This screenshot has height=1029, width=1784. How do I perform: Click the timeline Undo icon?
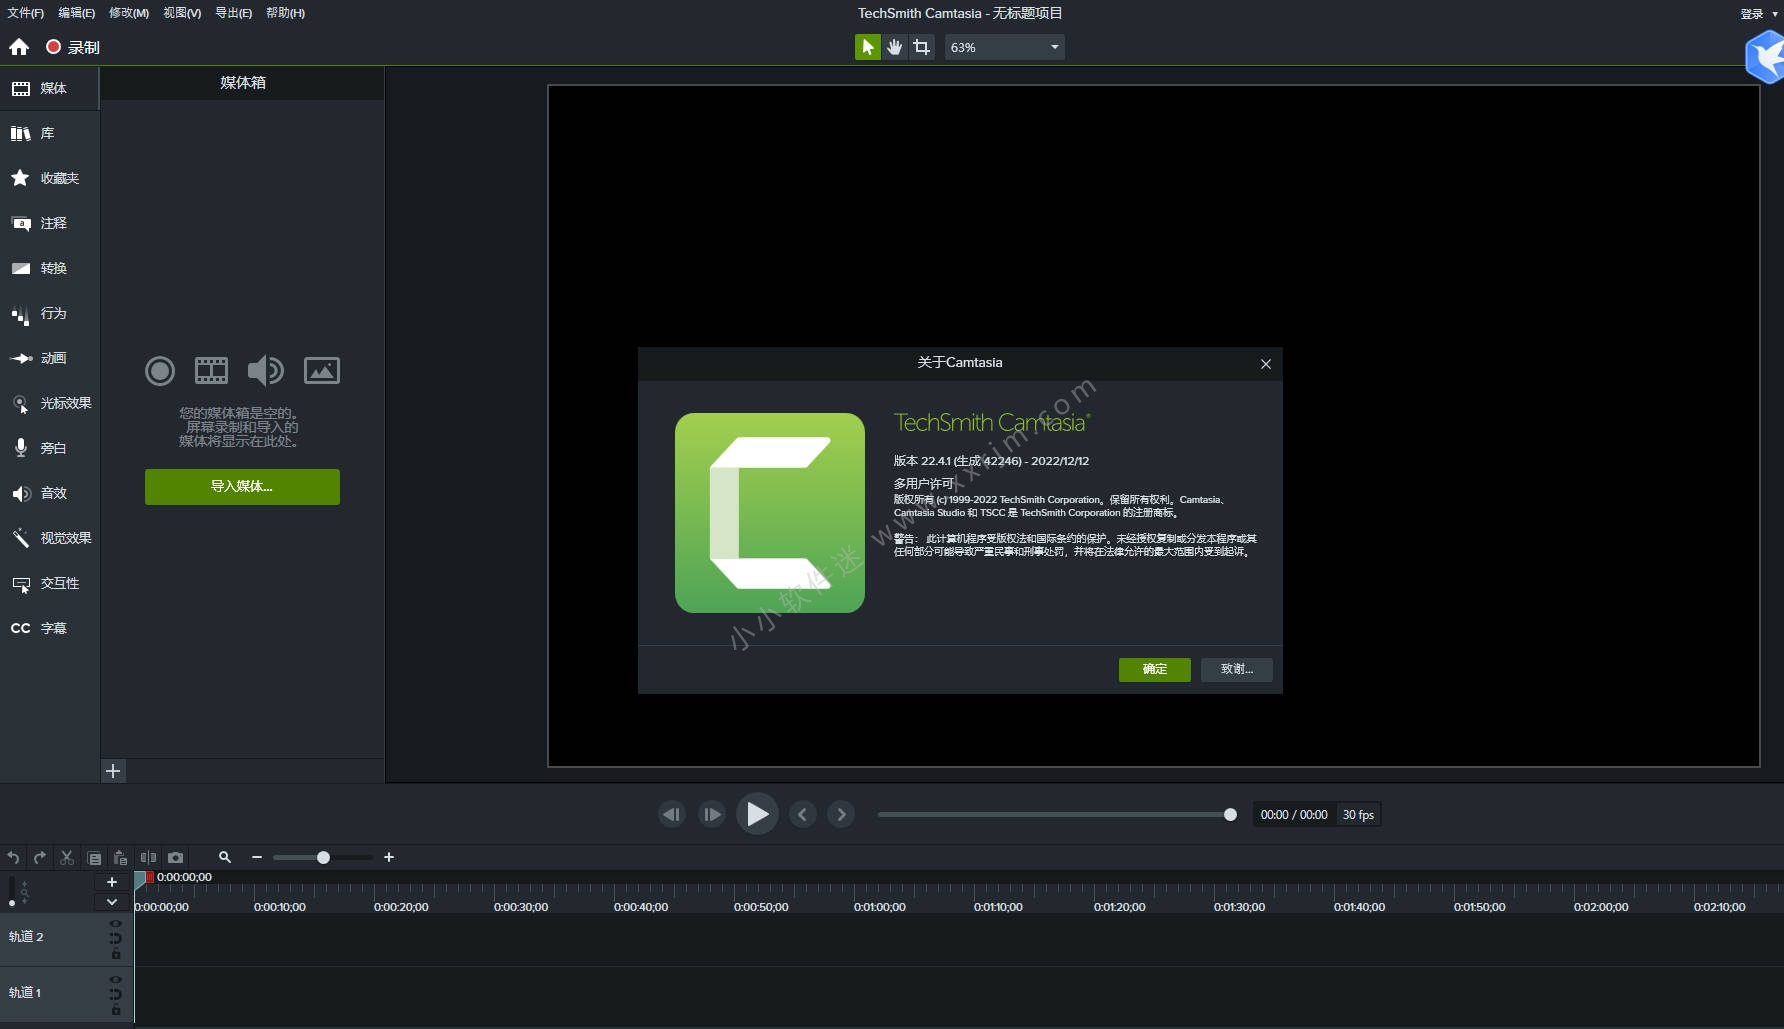tap(13, 858)
